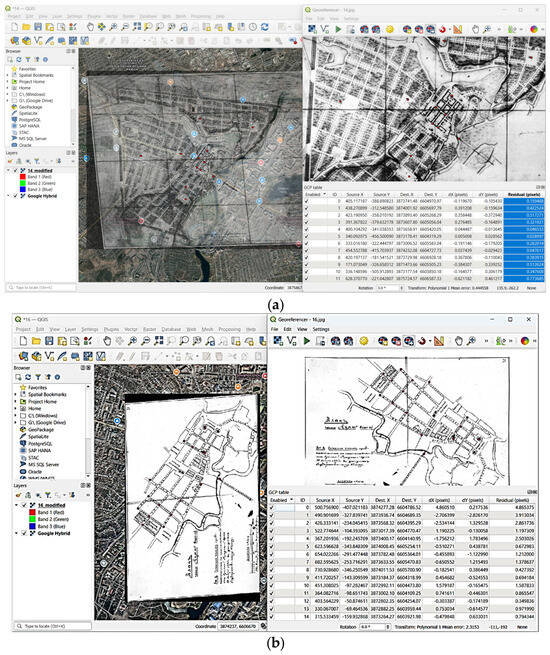
Task: Expand Spatial Bookmarks in lower Browser panel
Action: pyautogui.click(x=17, y=394)
